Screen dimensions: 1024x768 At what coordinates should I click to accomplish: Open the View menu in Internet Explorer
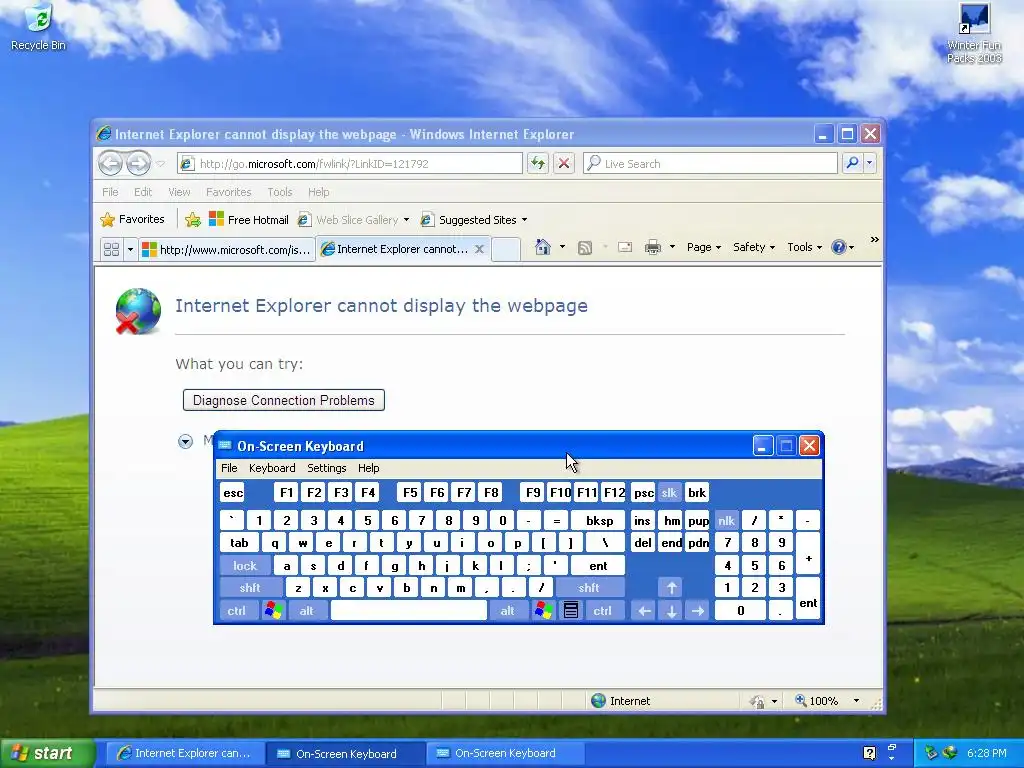click(x=179, y=192)
